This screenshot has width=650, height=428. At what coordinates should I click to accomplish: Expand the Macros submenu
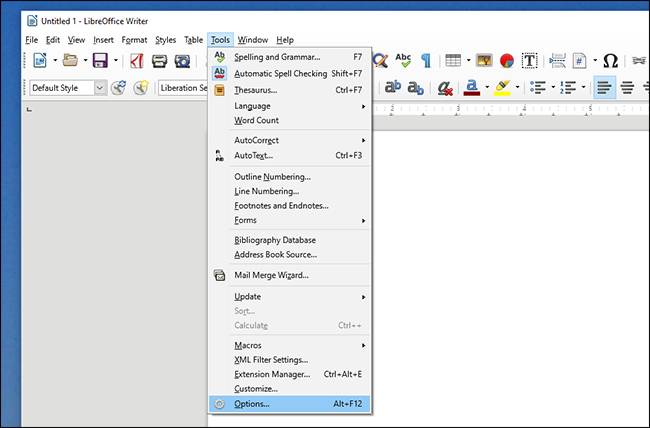coord(289,345)
